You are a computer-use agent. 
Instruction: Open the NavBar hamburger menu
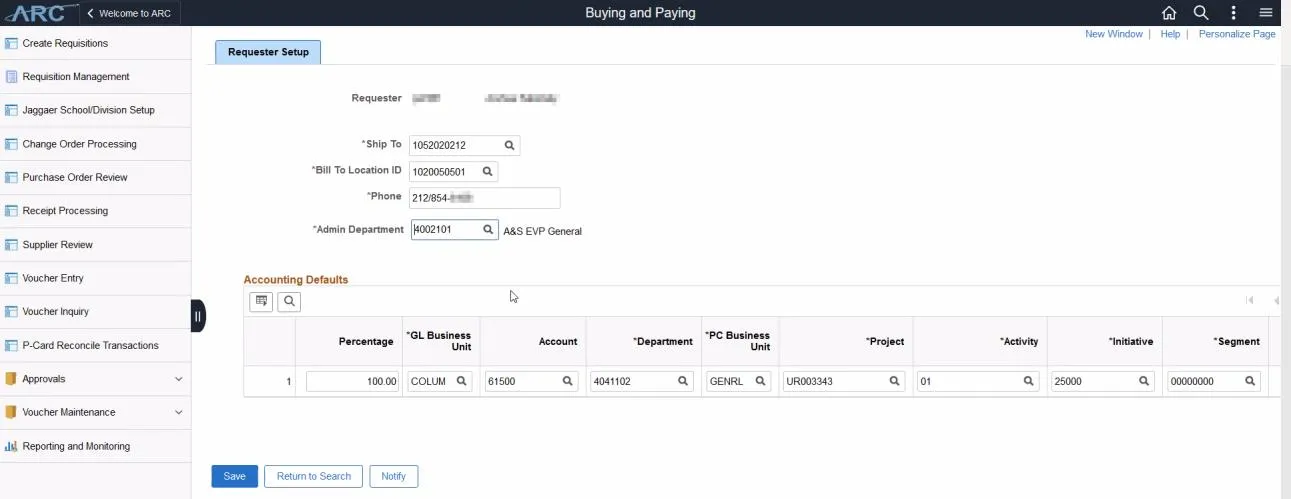click(x=1266, y=13)
